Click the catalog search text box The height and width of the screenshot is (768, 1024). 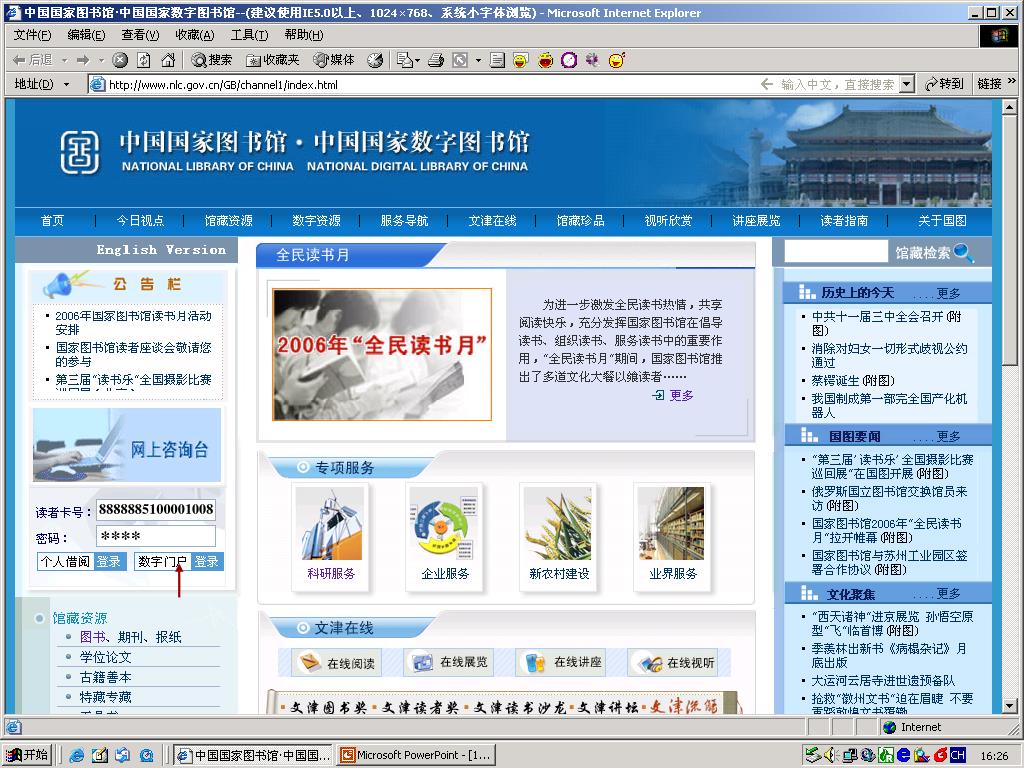tap(836, 251)
